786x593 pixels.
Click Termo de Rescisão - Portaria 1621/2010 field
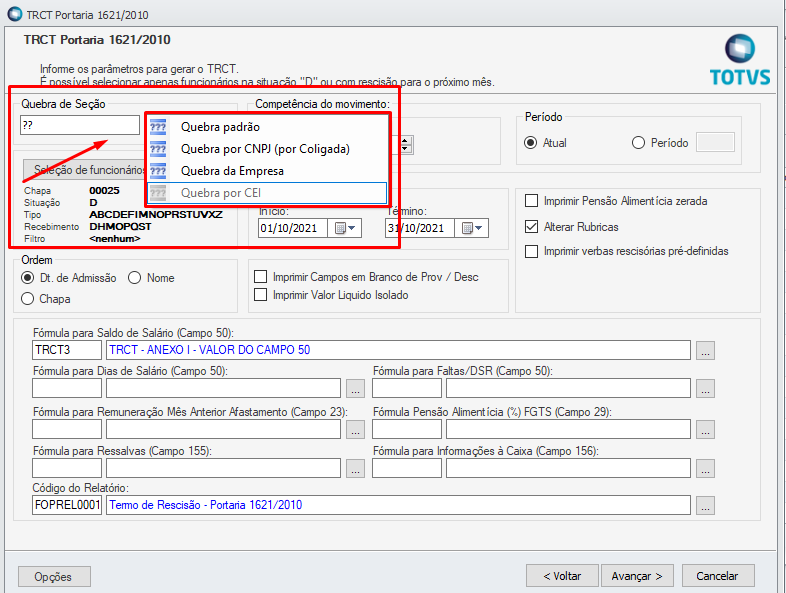399,505
